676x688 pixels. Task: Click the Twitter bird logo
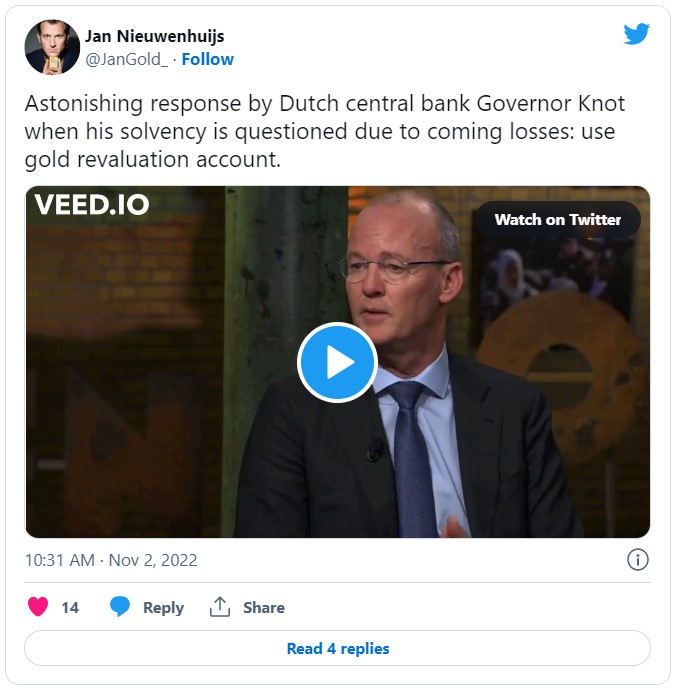pyautogui.click(x=636, y=33)
